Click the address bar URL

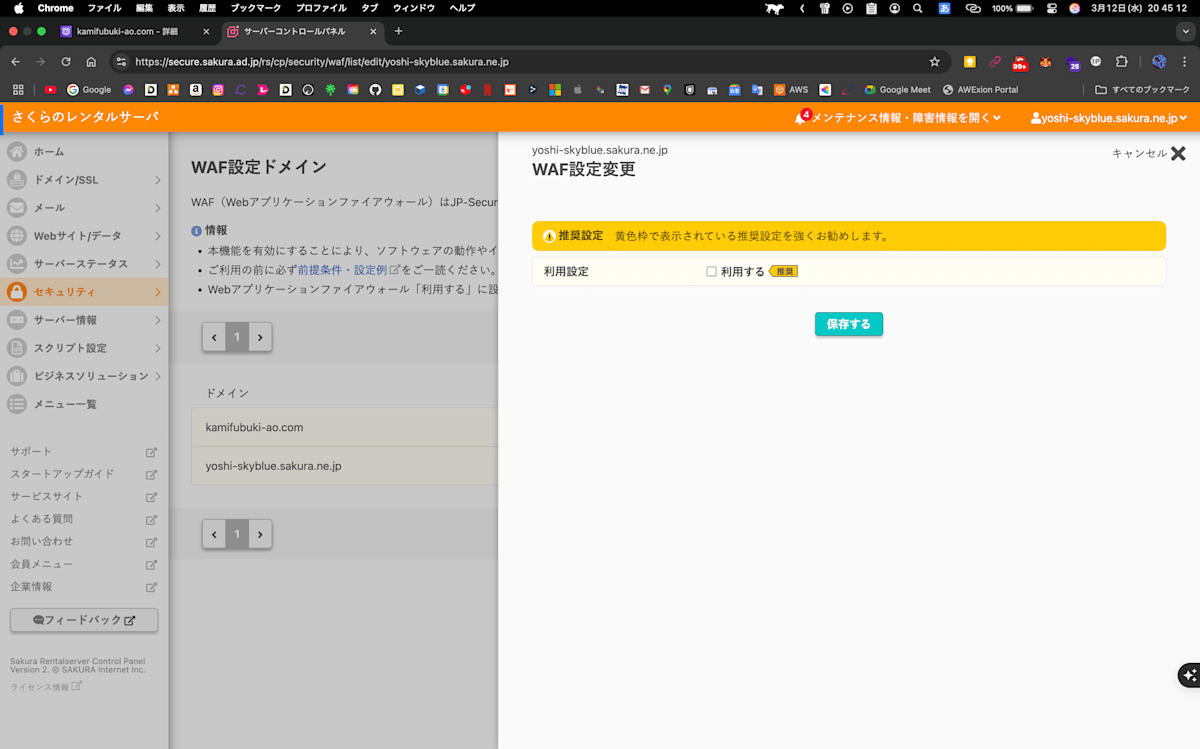[322, 62]
